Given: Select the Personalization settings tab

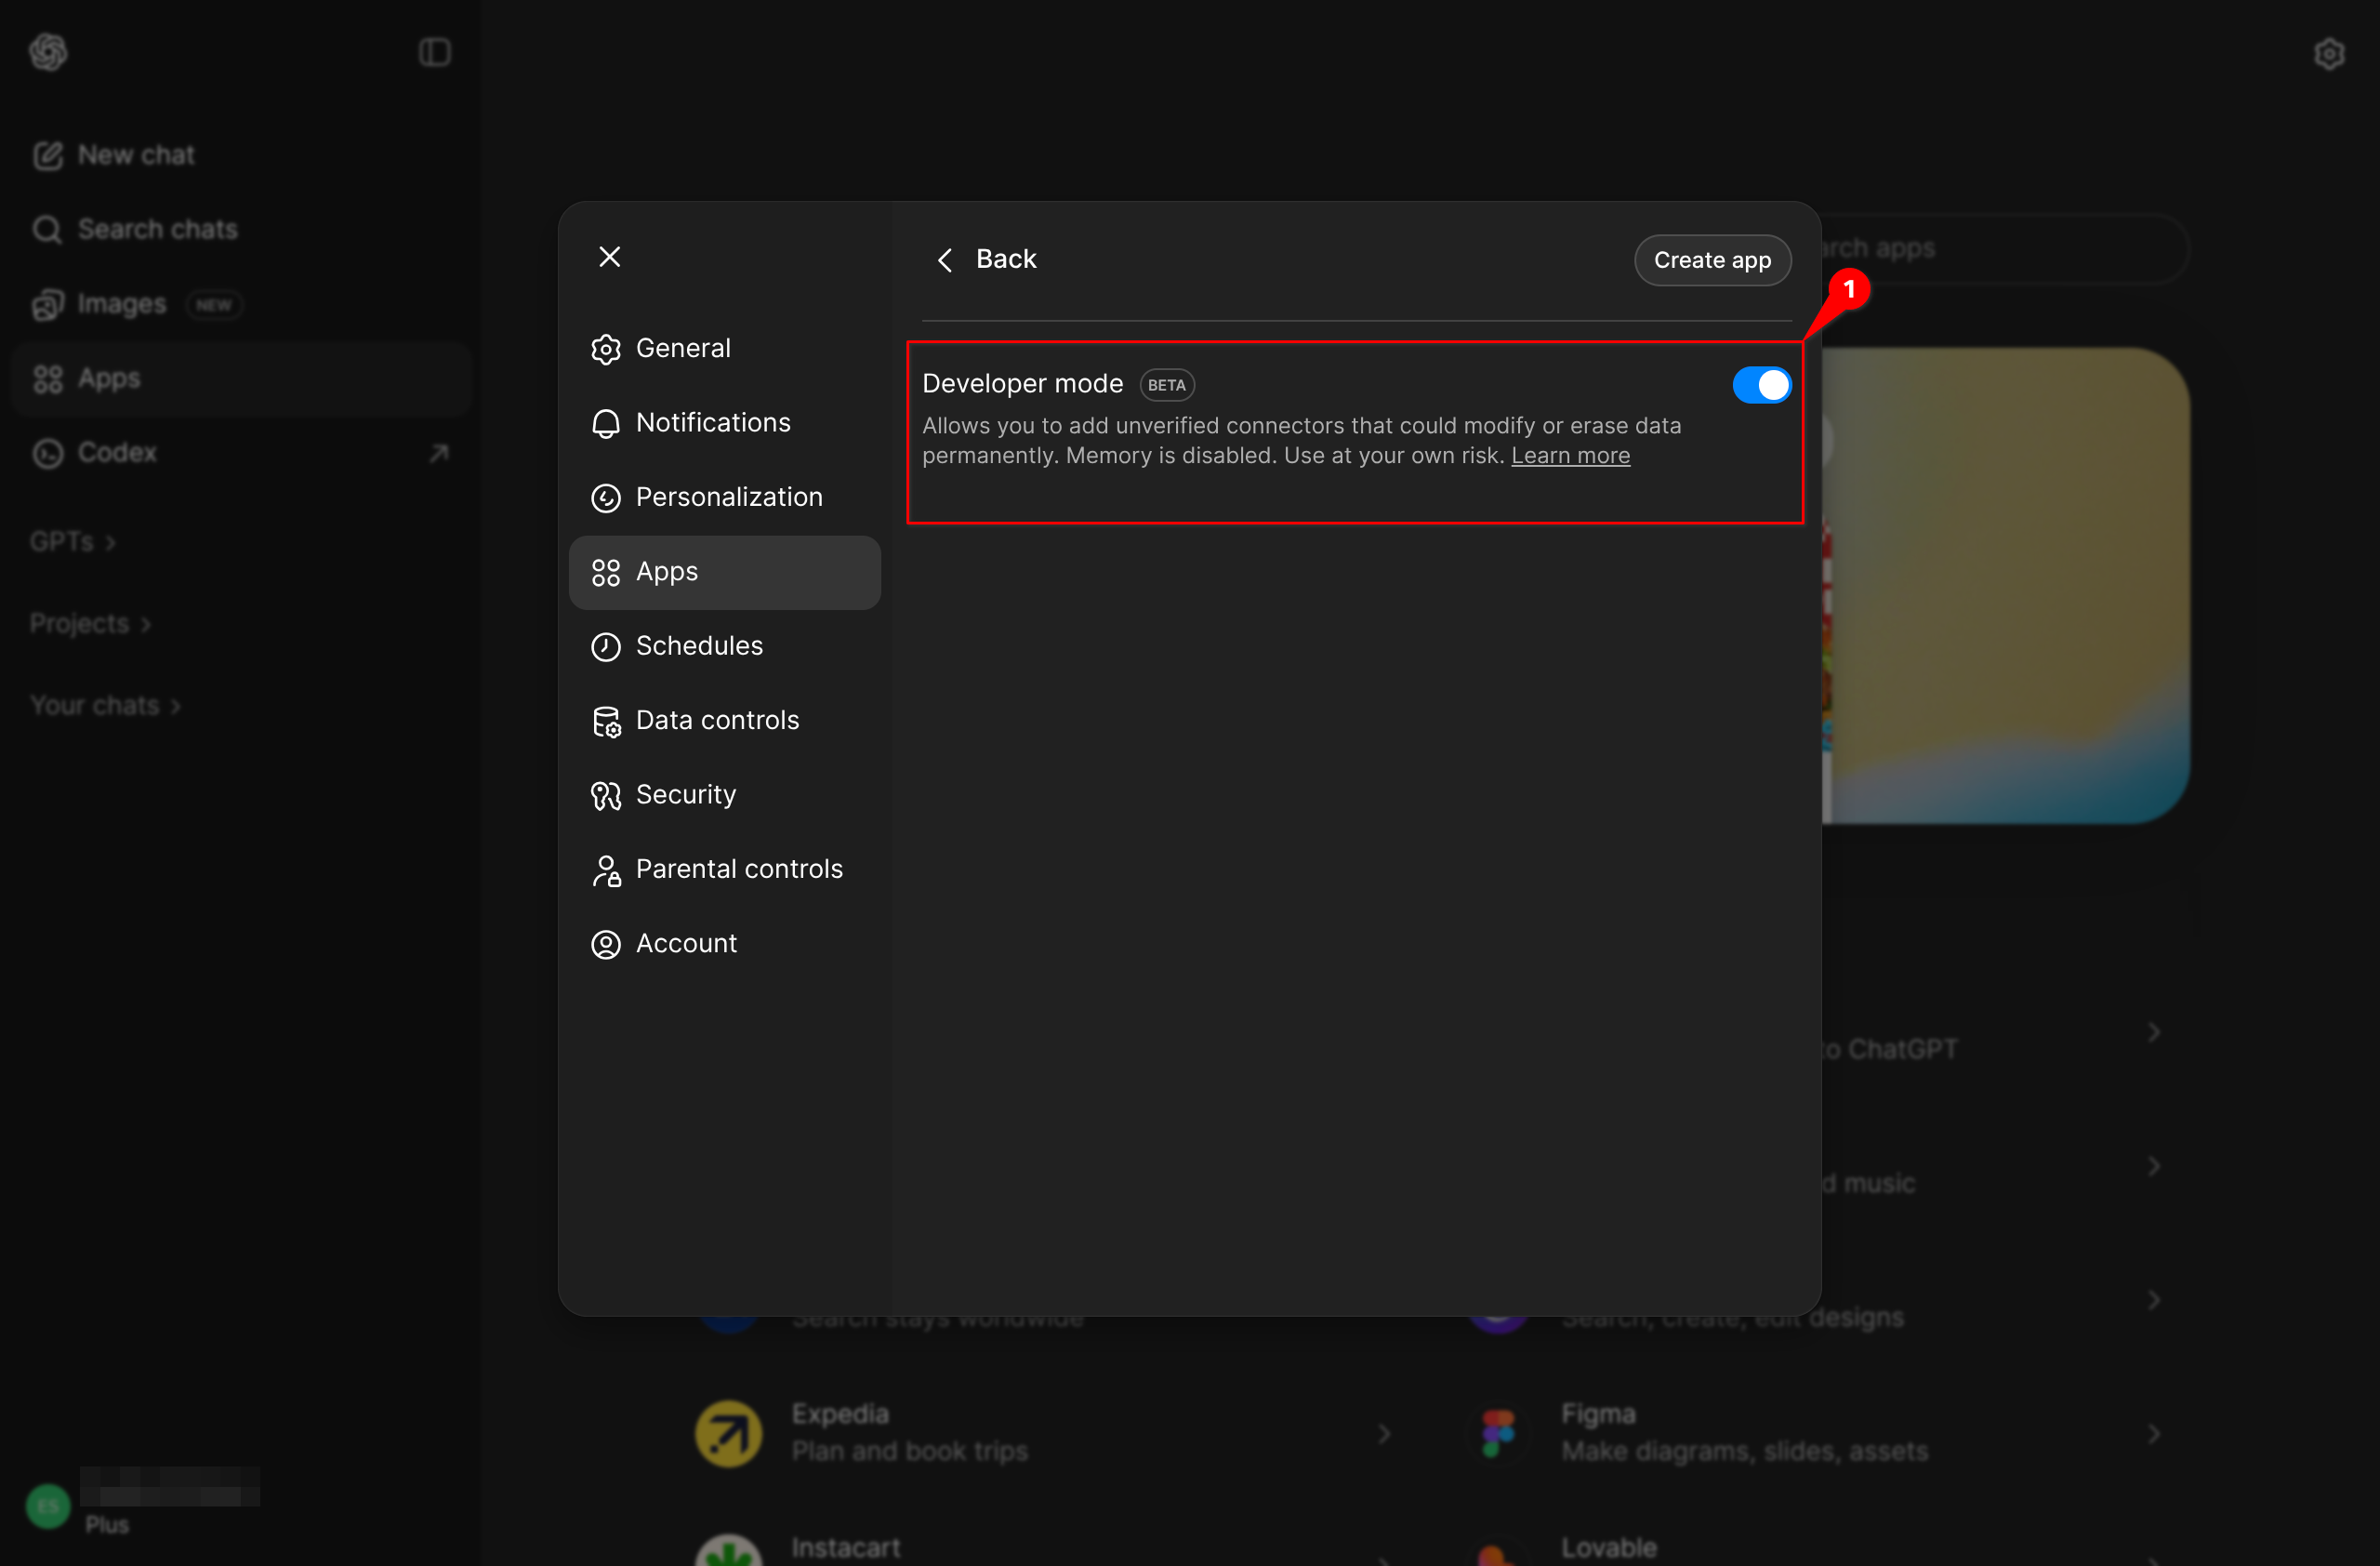Looking at the screenshot, I should tap(727, 497).
